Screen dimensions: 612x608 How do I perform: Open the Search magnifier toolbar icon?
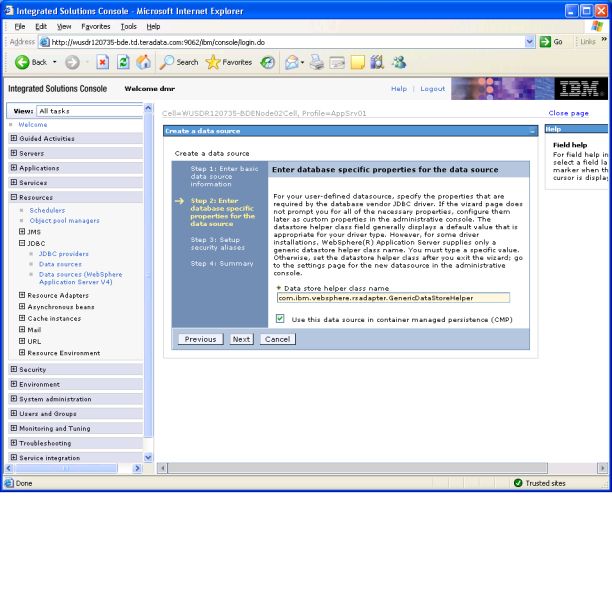pyautogui.click(x=167, y=62)
